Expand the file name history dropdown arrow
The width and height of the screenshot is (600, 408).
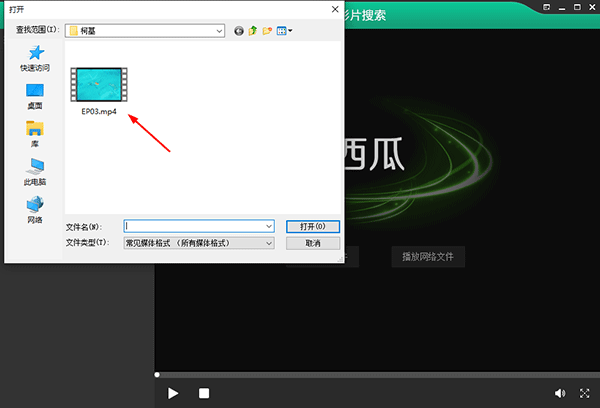269,226
